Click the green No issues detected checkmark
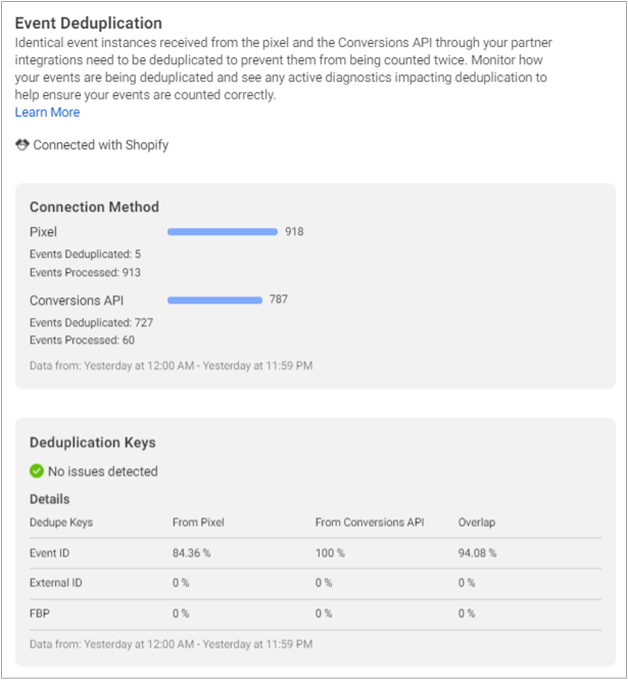The width and height of the screenshot is (628, 680). click(37, 471)
